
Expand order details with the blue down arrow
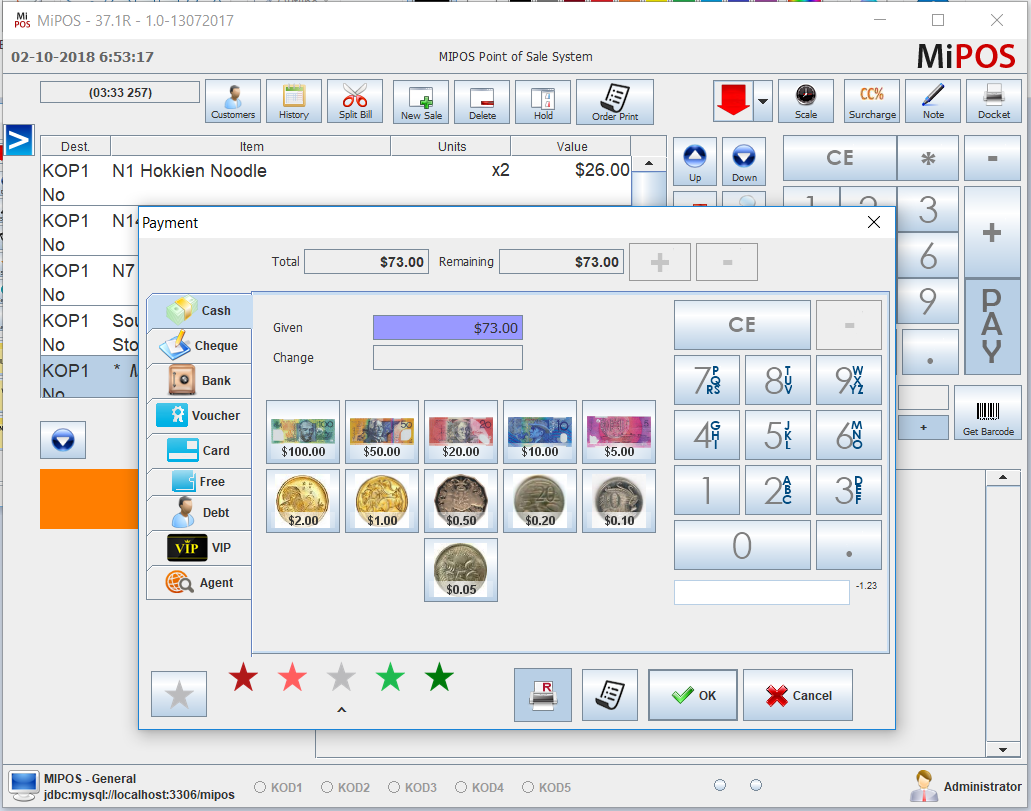tap(62, 439)
